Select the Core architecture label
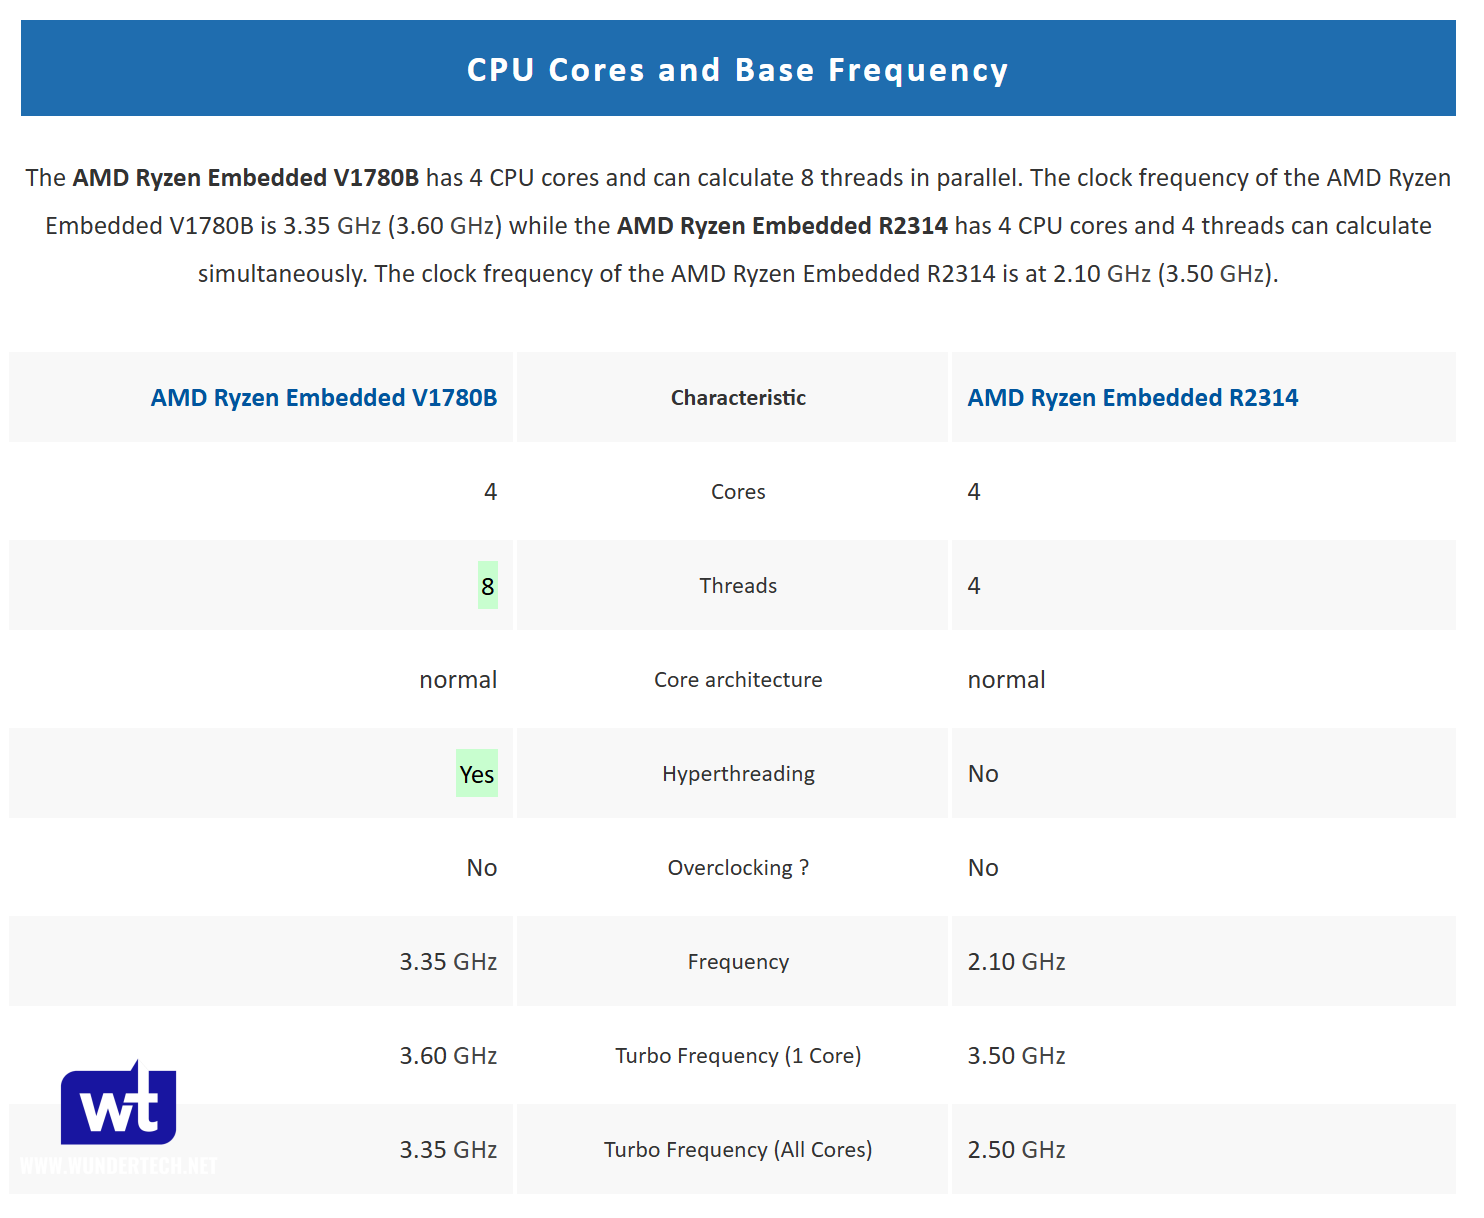 tap(738, 680)
